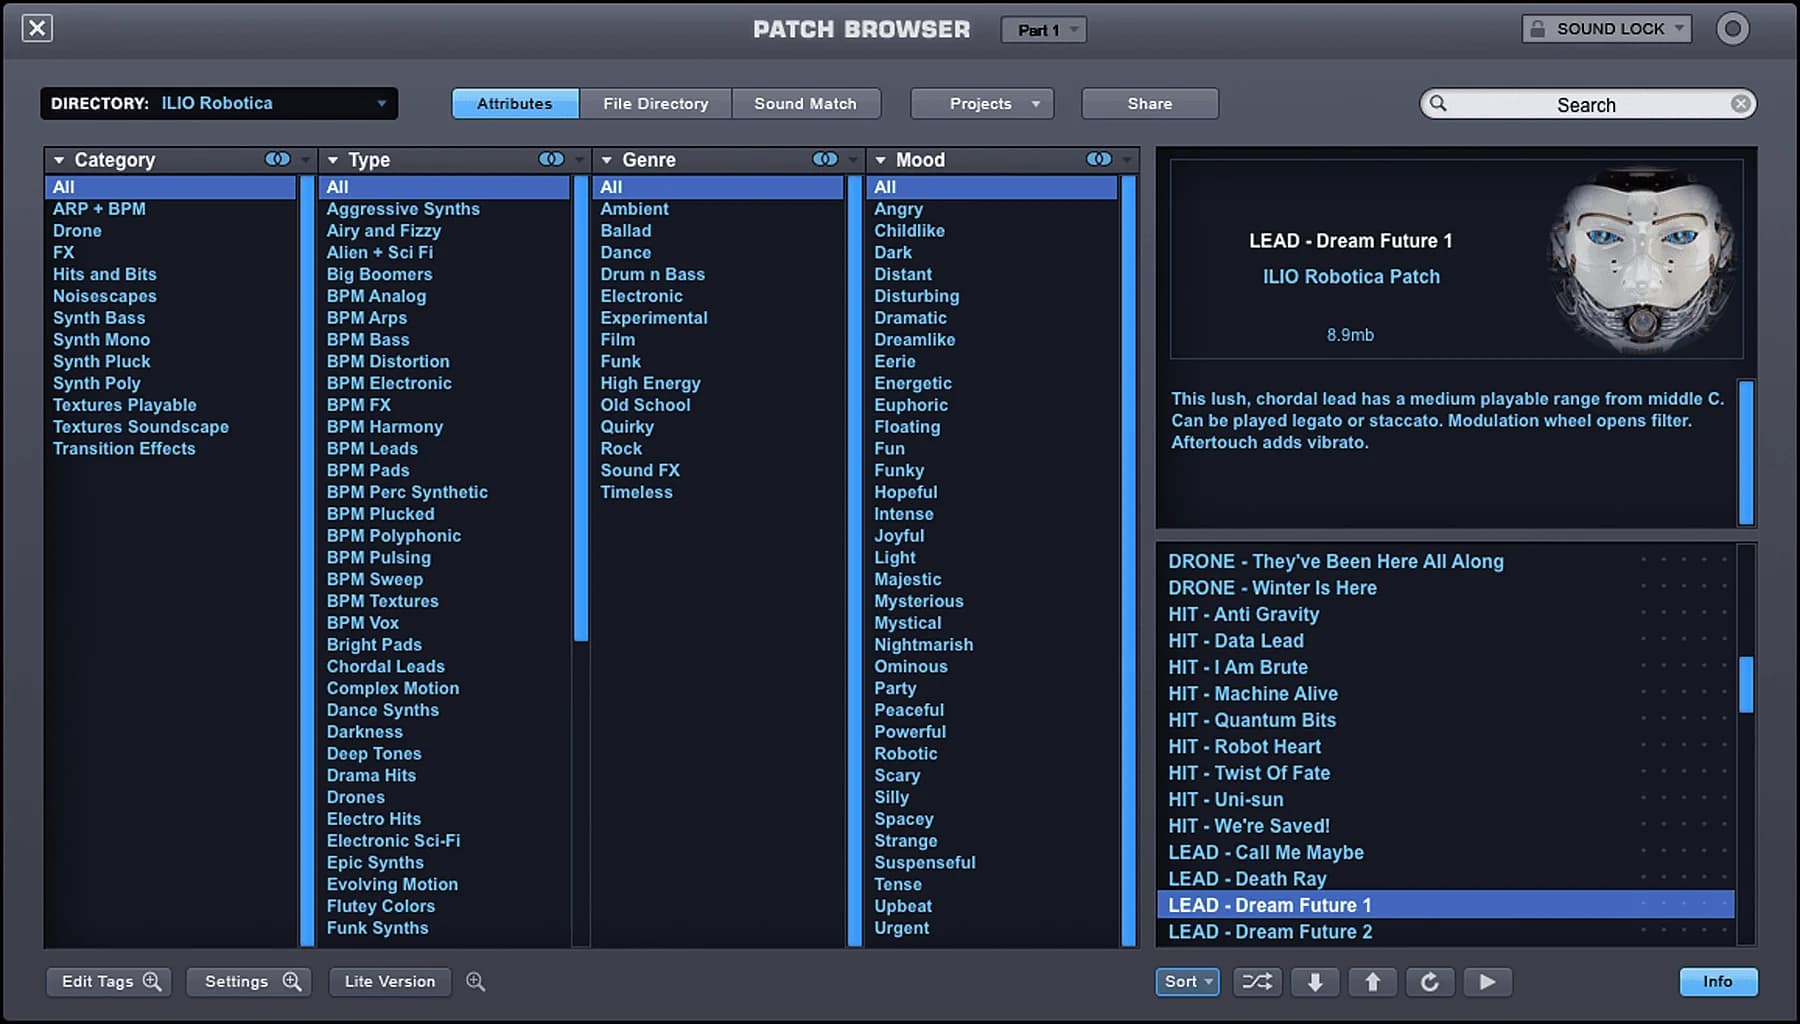1800x1024 pixels.
Task: Open the Part 1 dropdown
Action: 1044,29
